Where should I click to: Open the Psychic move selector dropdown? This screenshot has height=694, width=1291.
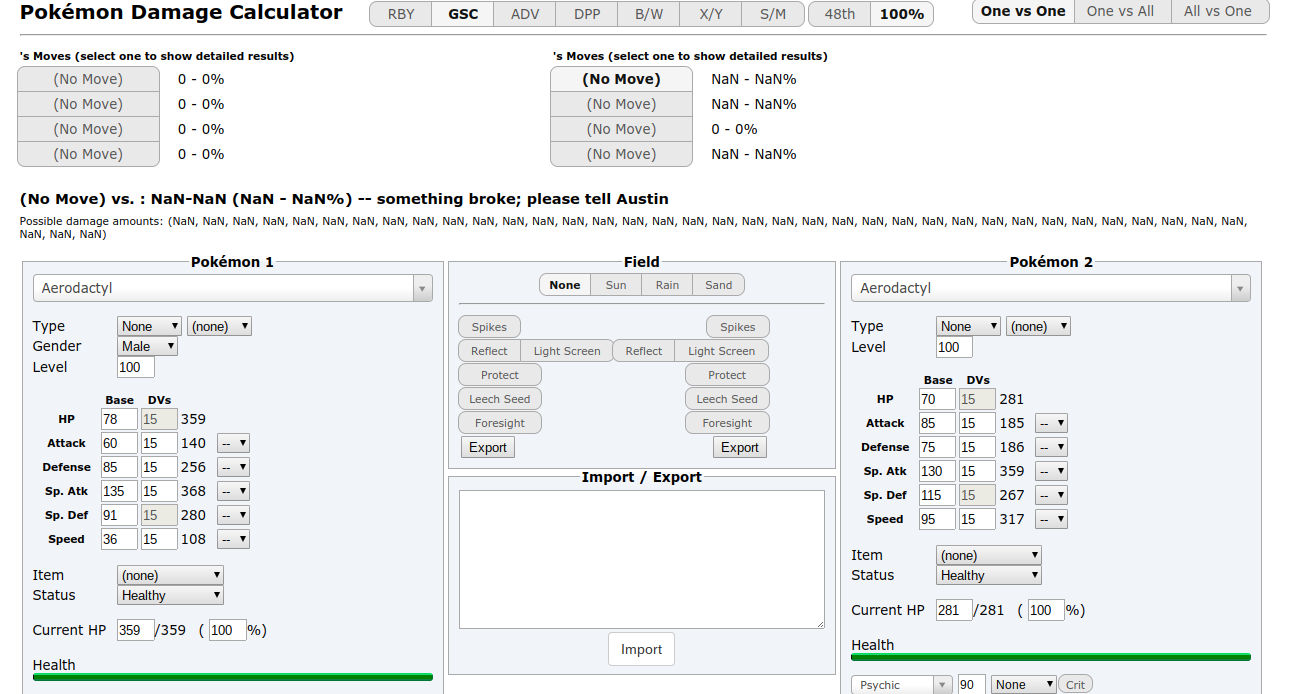[x=902, y=685]
